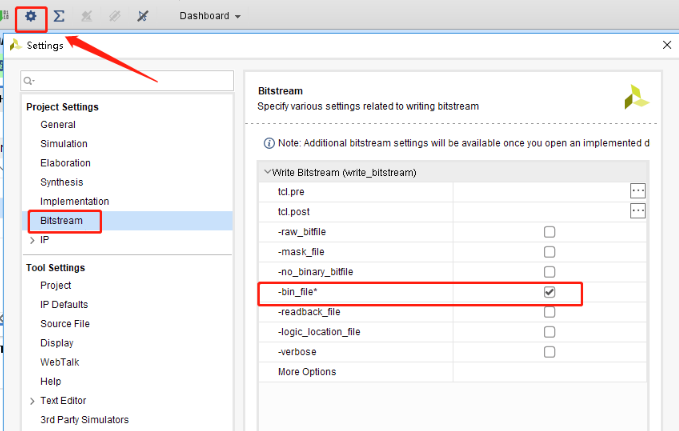Viewport: 679px width, 431px height.
Task: Click the tcl.pre browse ellipsis button
Action: [637, 190]
